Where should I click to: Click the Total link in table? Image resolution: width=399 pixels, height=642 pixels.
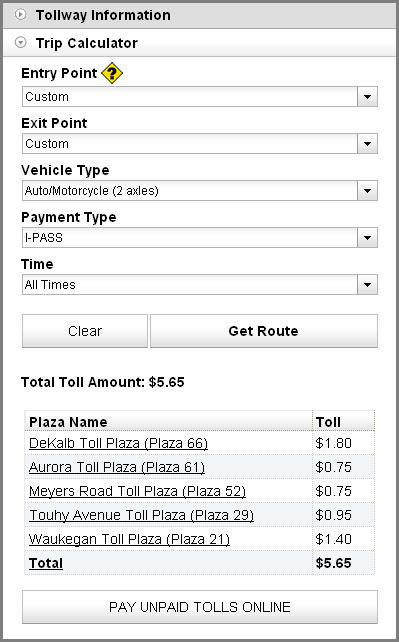[x=46, y=563]
